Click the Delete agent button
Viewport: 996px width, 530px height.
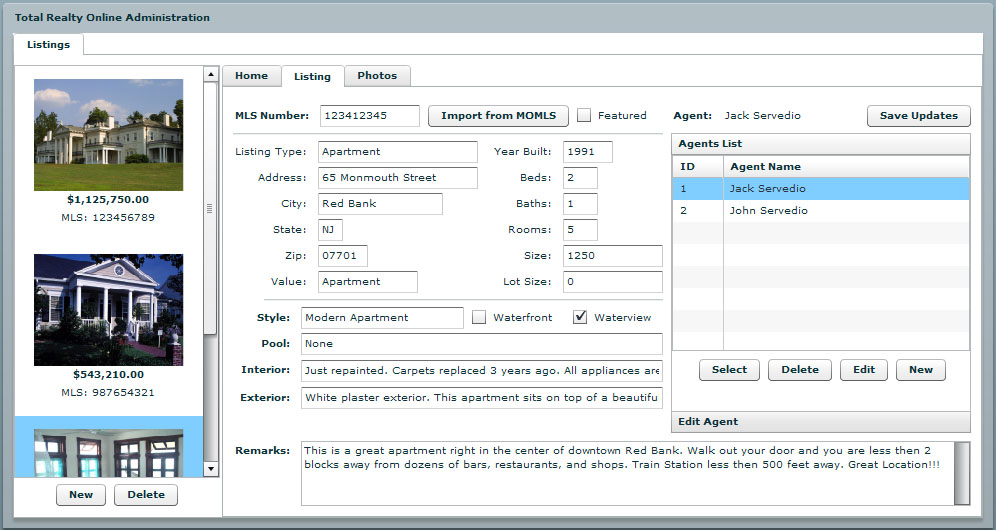(x=800, y=370)
